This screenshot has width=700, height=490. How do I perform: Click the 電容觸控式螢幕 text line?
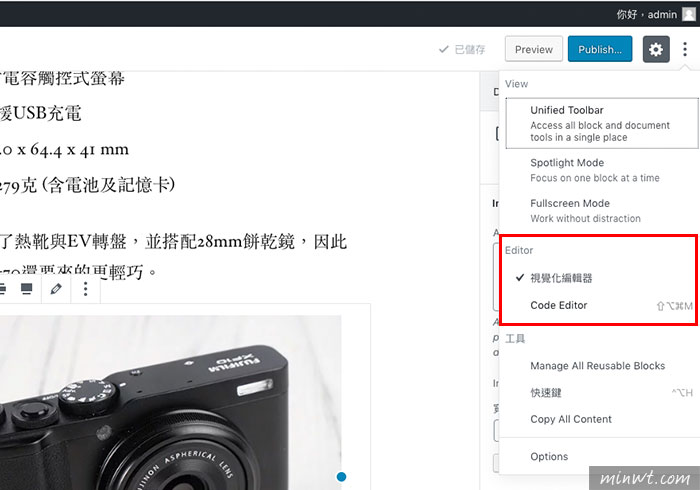pyautogui.click(x=62, y=79)
